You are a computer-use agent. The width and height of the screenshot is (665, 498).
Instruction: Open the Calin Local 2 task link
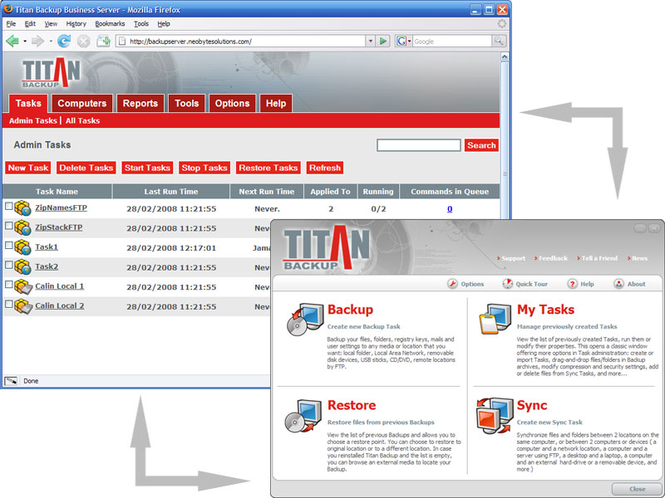59,306
